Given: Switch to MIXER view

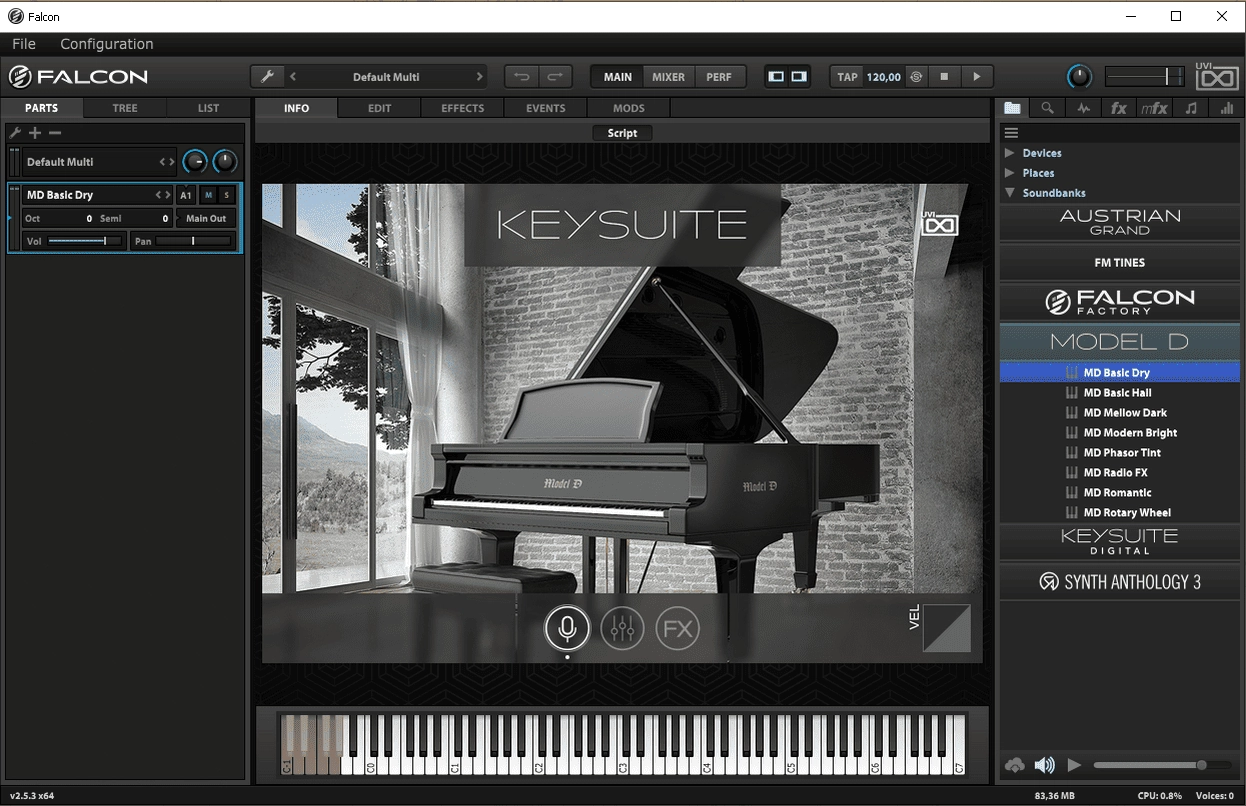Looking at the screenshot, I should coord(669,77).
